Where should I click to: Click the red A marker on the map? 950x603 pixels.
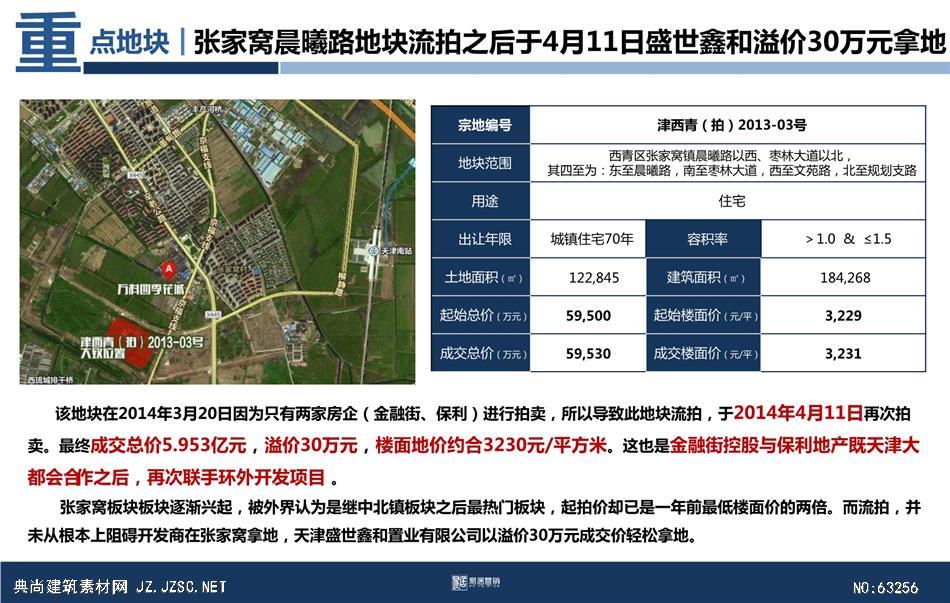coord(168,270)
